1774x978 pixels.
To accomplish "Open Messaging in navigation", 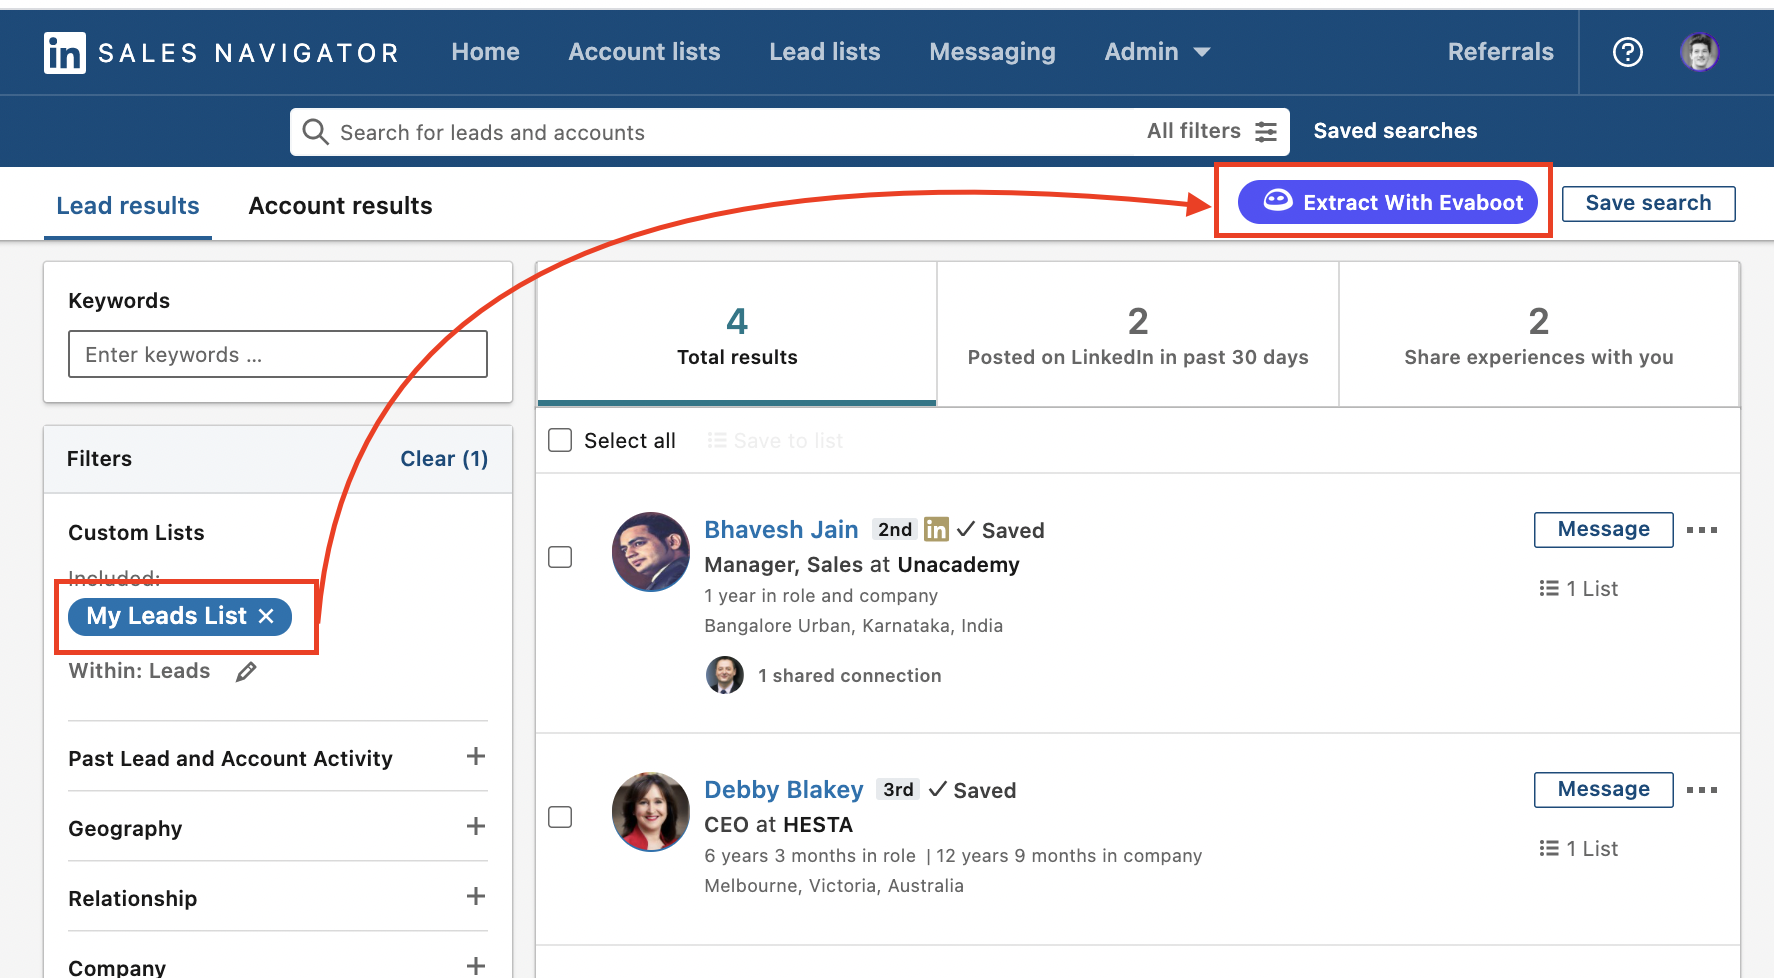I will (992, 52).
